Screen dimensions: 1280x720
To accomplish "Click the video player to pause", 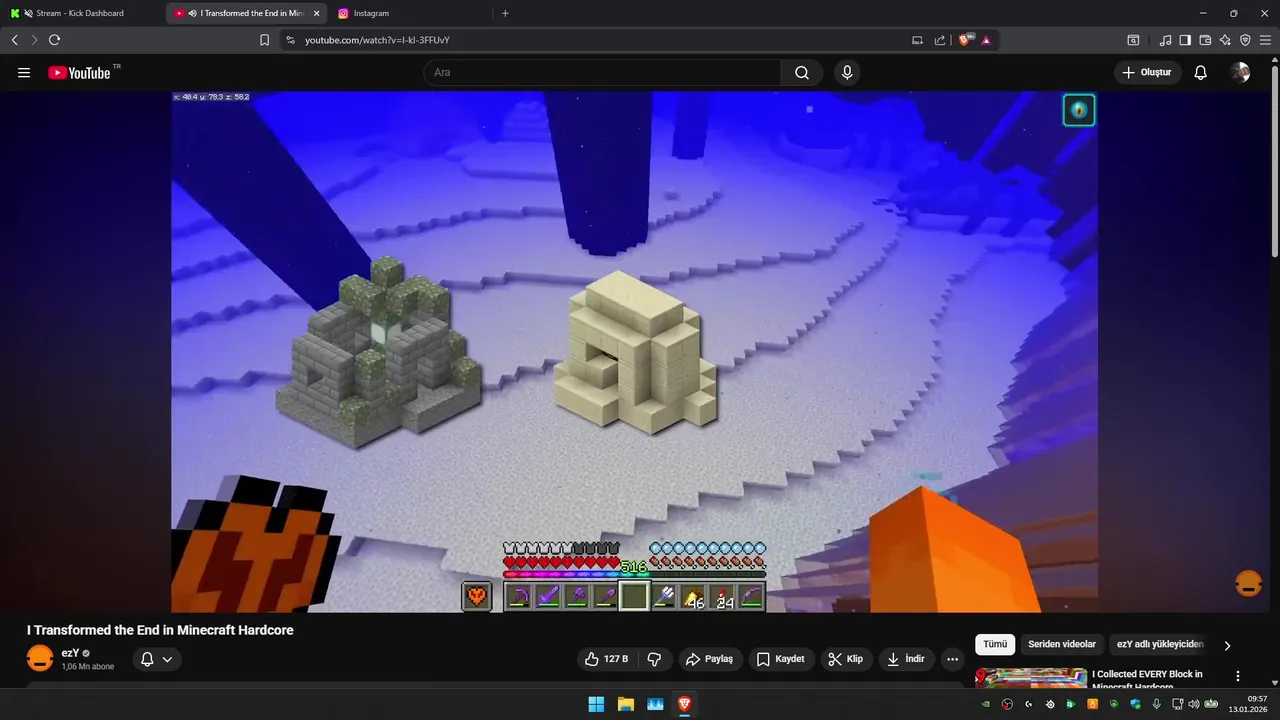I will point(634,352).
